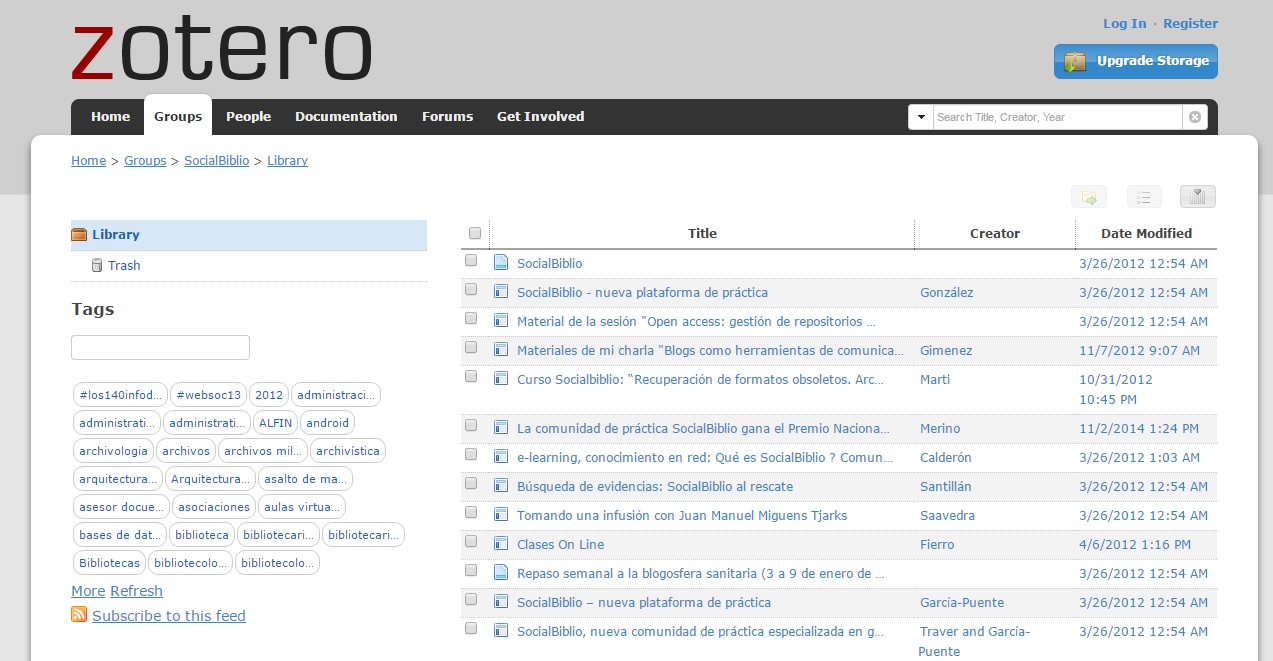Open the search options dropdown arrow
The width and height of the screenshot is (1273, 661).
pos(920,117)
